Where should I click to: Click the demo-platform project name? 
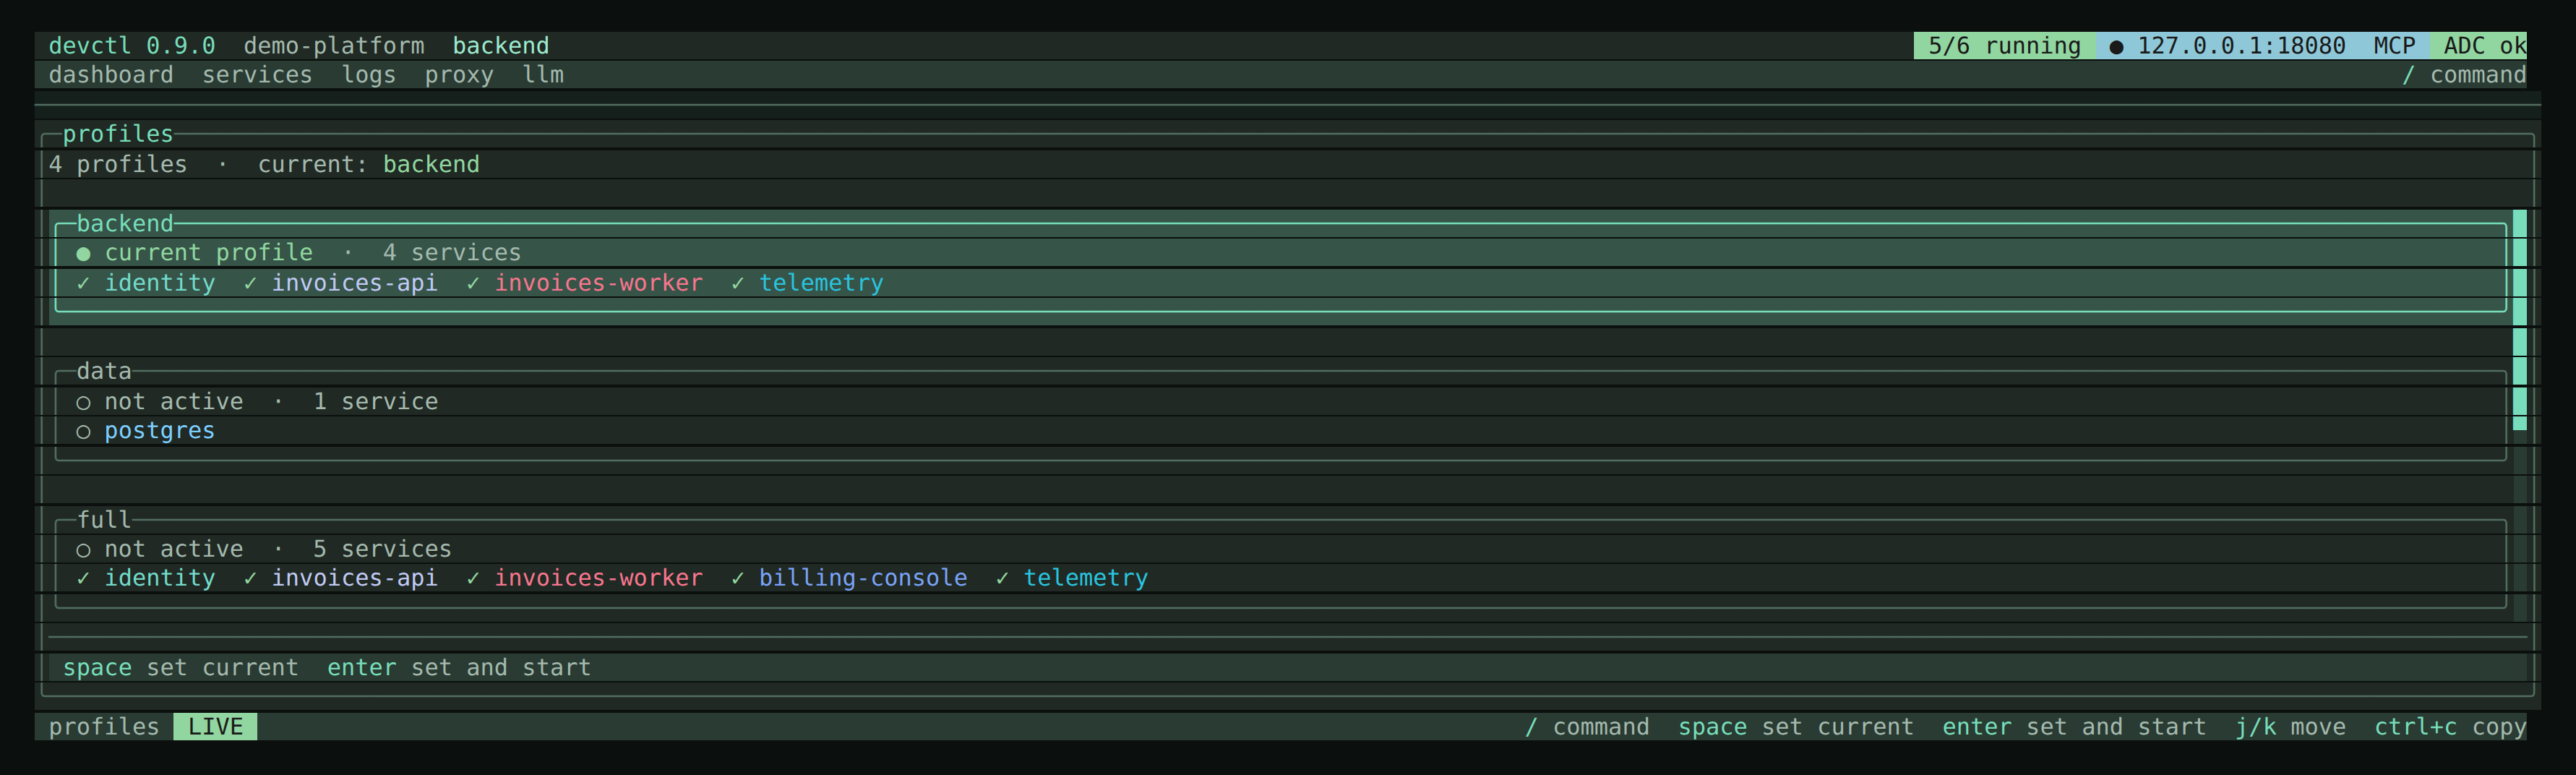point(334,46)
